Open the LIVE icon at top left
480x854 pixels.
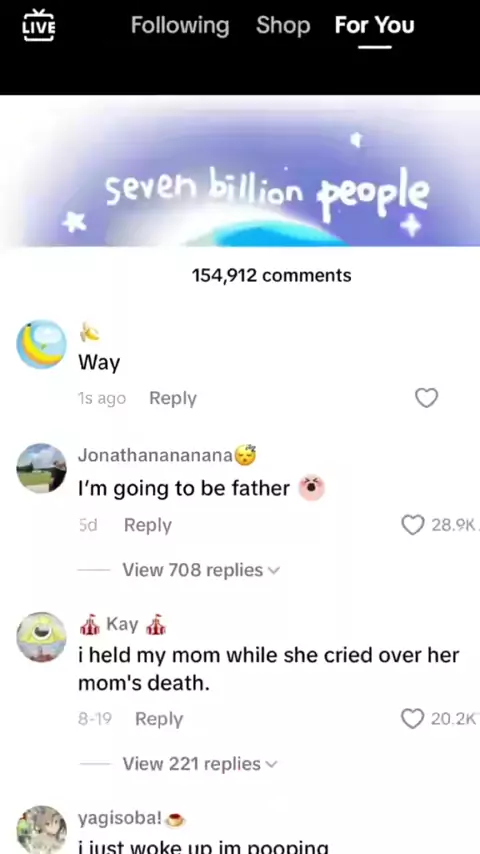(39, 25)
